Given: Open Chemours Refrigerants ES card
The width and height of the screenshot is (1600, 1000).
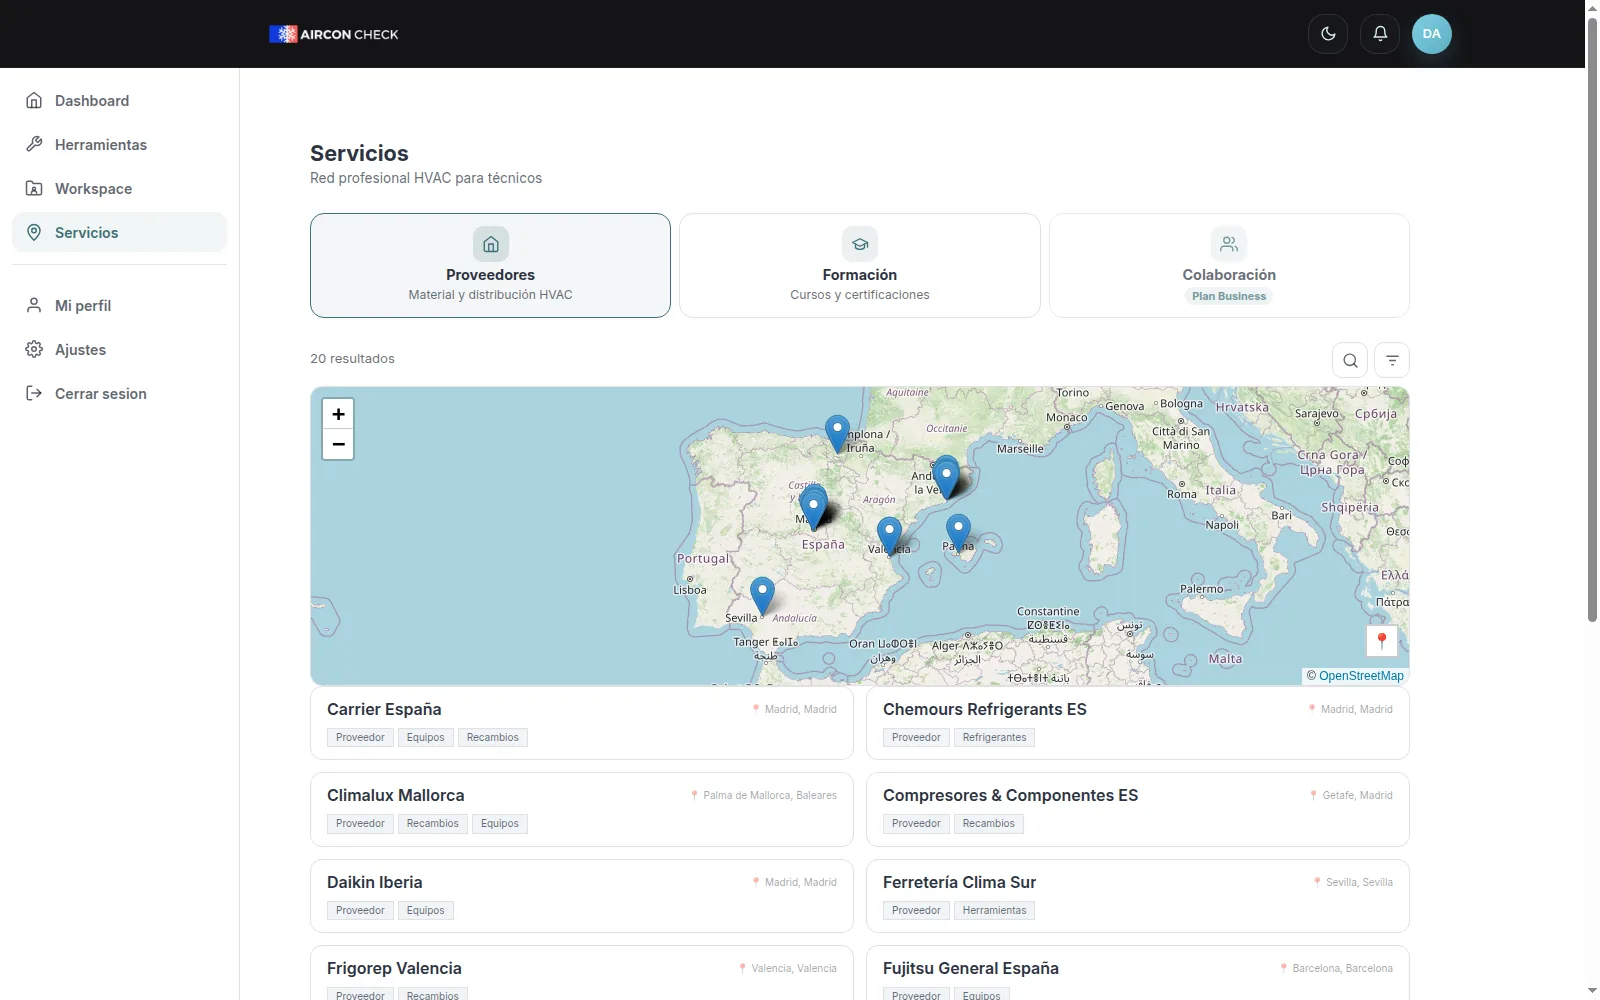Looking at the screenshot, I should (x=1138, y=723).
